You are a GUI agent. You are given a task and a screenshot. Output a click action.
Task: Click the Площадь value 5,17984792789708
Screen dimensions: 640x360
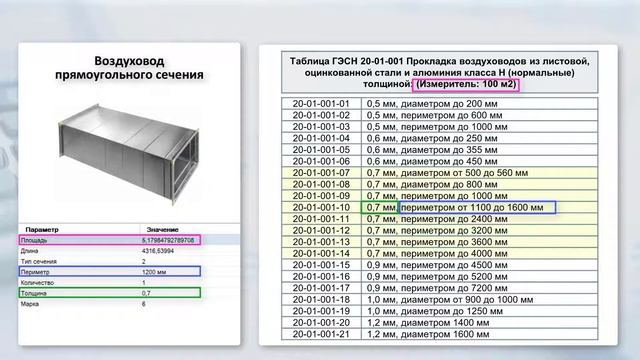point(168,240)
